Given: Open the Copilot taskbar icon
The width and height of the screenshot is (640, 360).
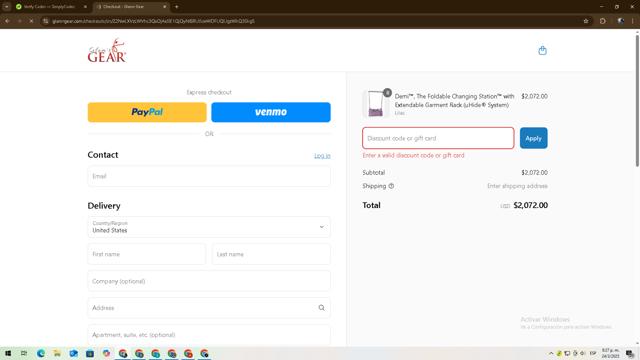Looking at the screenshot, I should (x=107, y=353).
